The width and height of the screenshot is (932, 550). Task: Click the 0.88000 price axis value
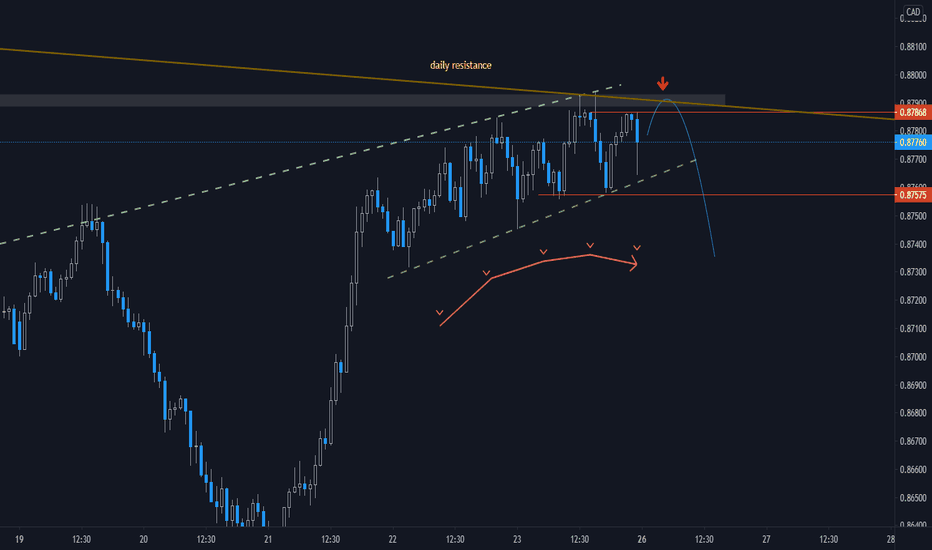click(912, 75)
